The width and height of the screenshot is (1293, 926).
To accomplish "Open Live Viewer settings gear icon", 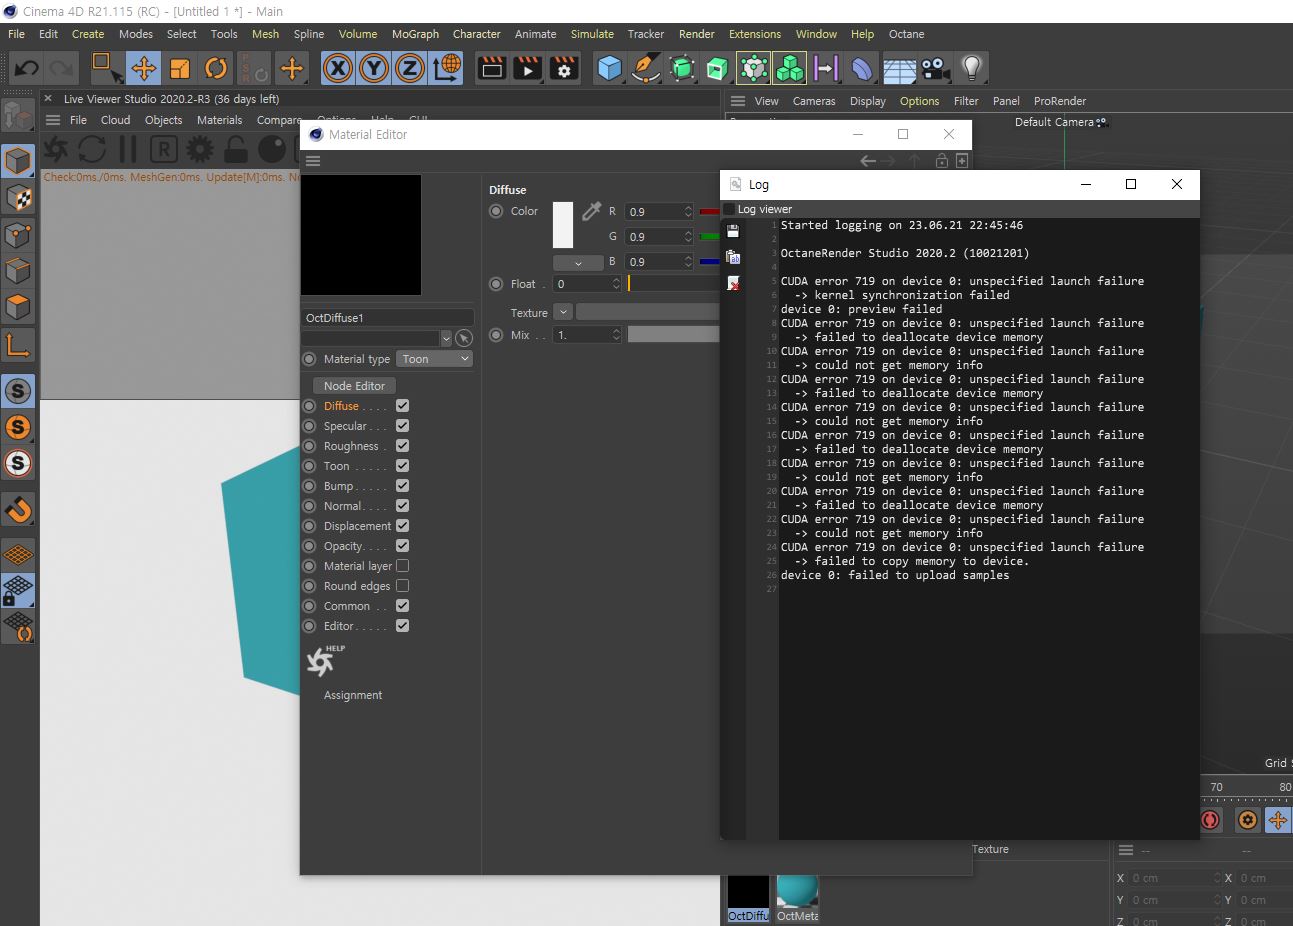I will [200, 150].
